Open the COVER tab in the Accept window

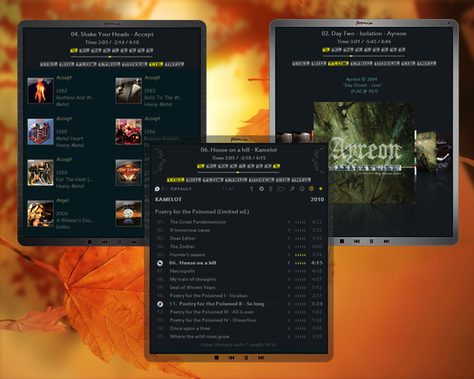point(135,64)
